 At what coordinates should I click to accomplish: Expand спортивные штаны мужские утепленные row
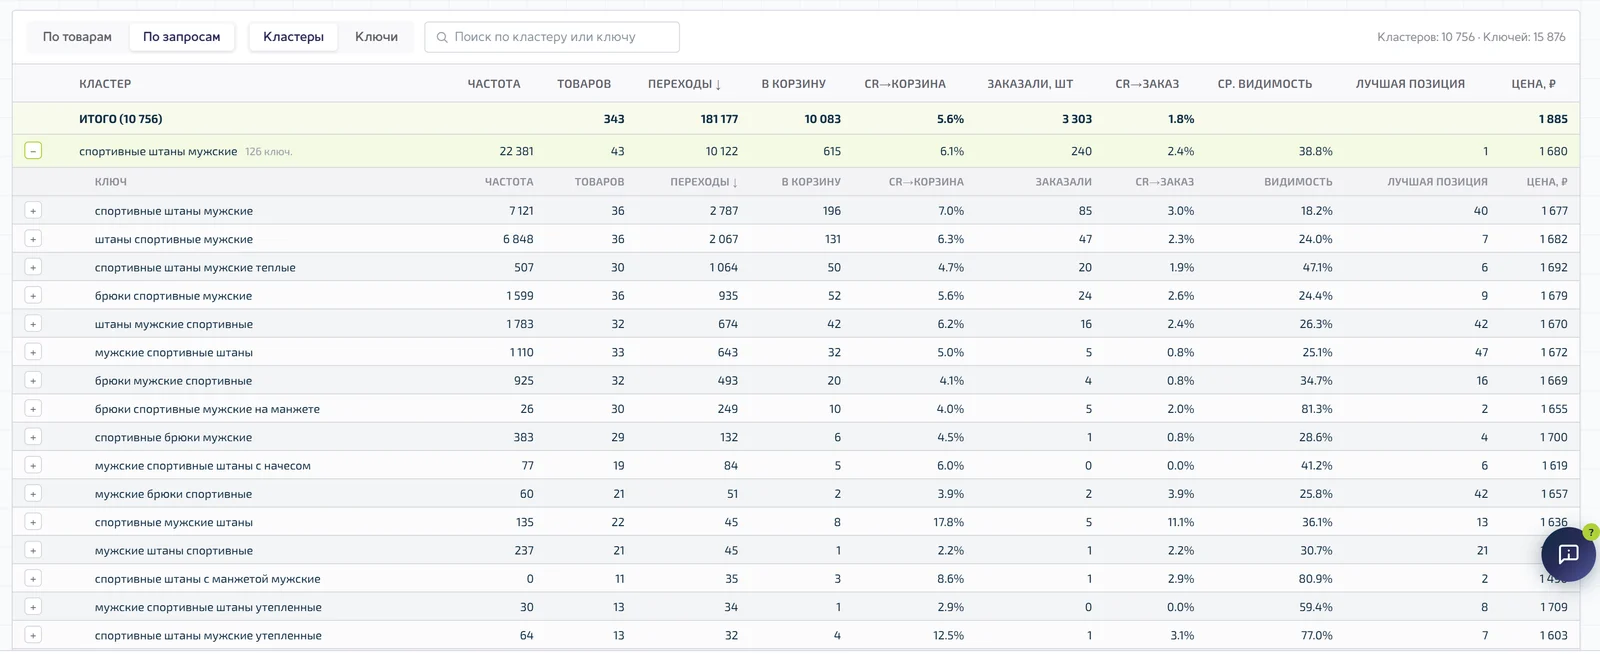pos(33,636)
